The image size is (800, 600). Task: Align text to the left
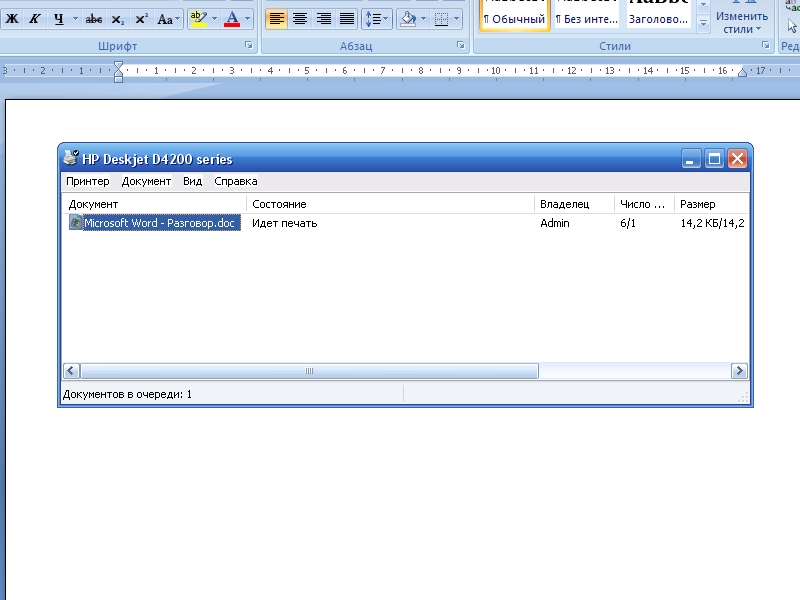(x=277, y=19)
